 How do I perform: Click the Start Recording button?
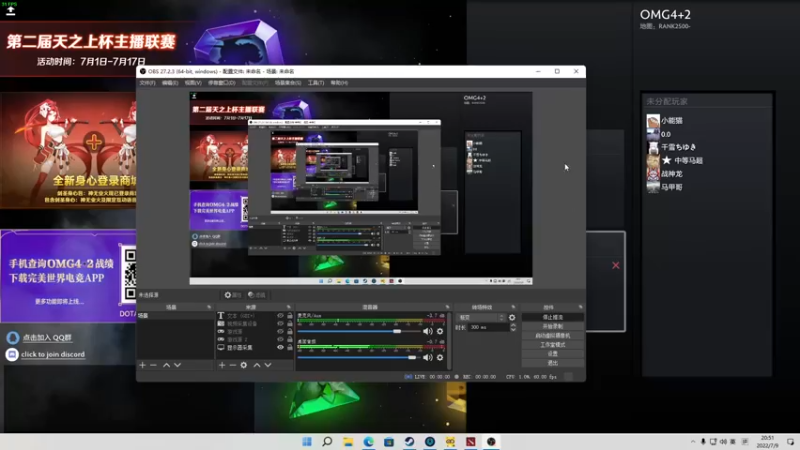pyautogui.click(x=553, y=327)
